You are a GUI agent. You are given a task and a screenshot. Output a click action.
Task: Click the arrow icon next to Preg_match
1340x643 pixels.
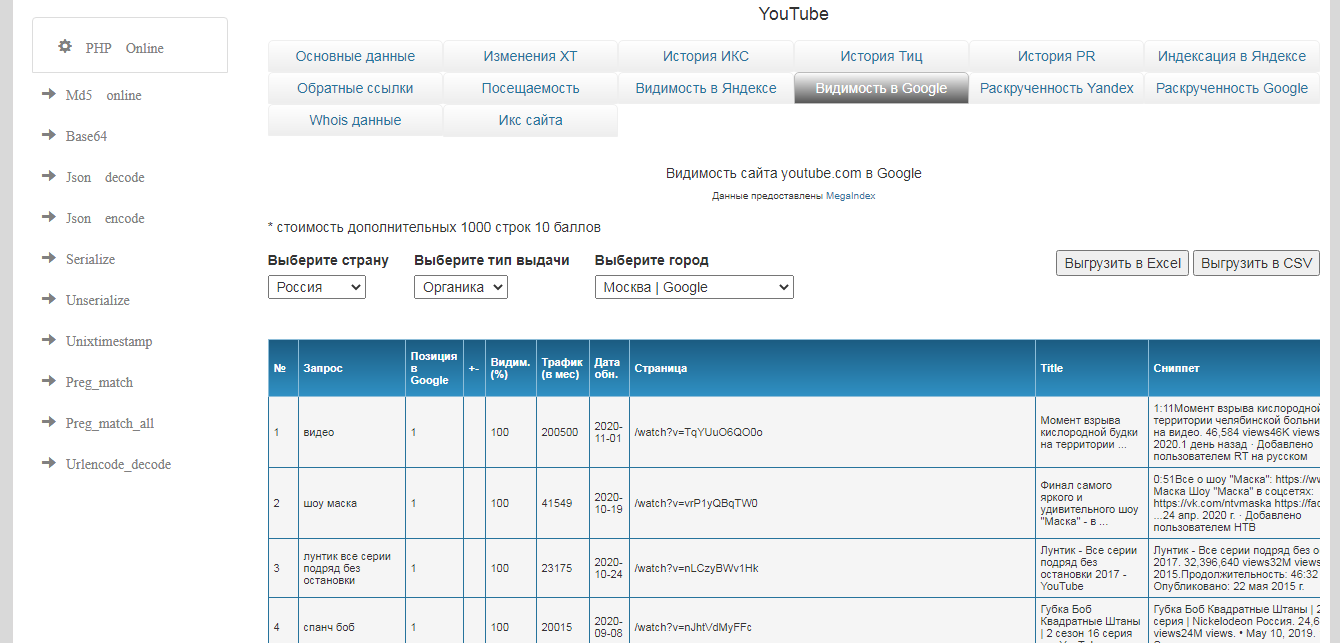tap(48, 381)
